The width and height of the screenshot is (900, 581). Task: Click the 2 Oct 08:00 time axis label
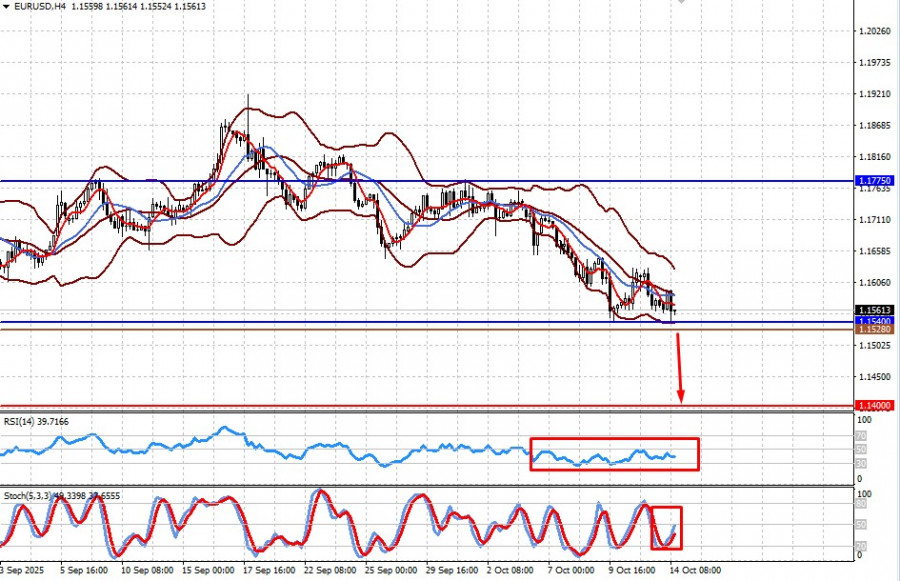point(509,571)
